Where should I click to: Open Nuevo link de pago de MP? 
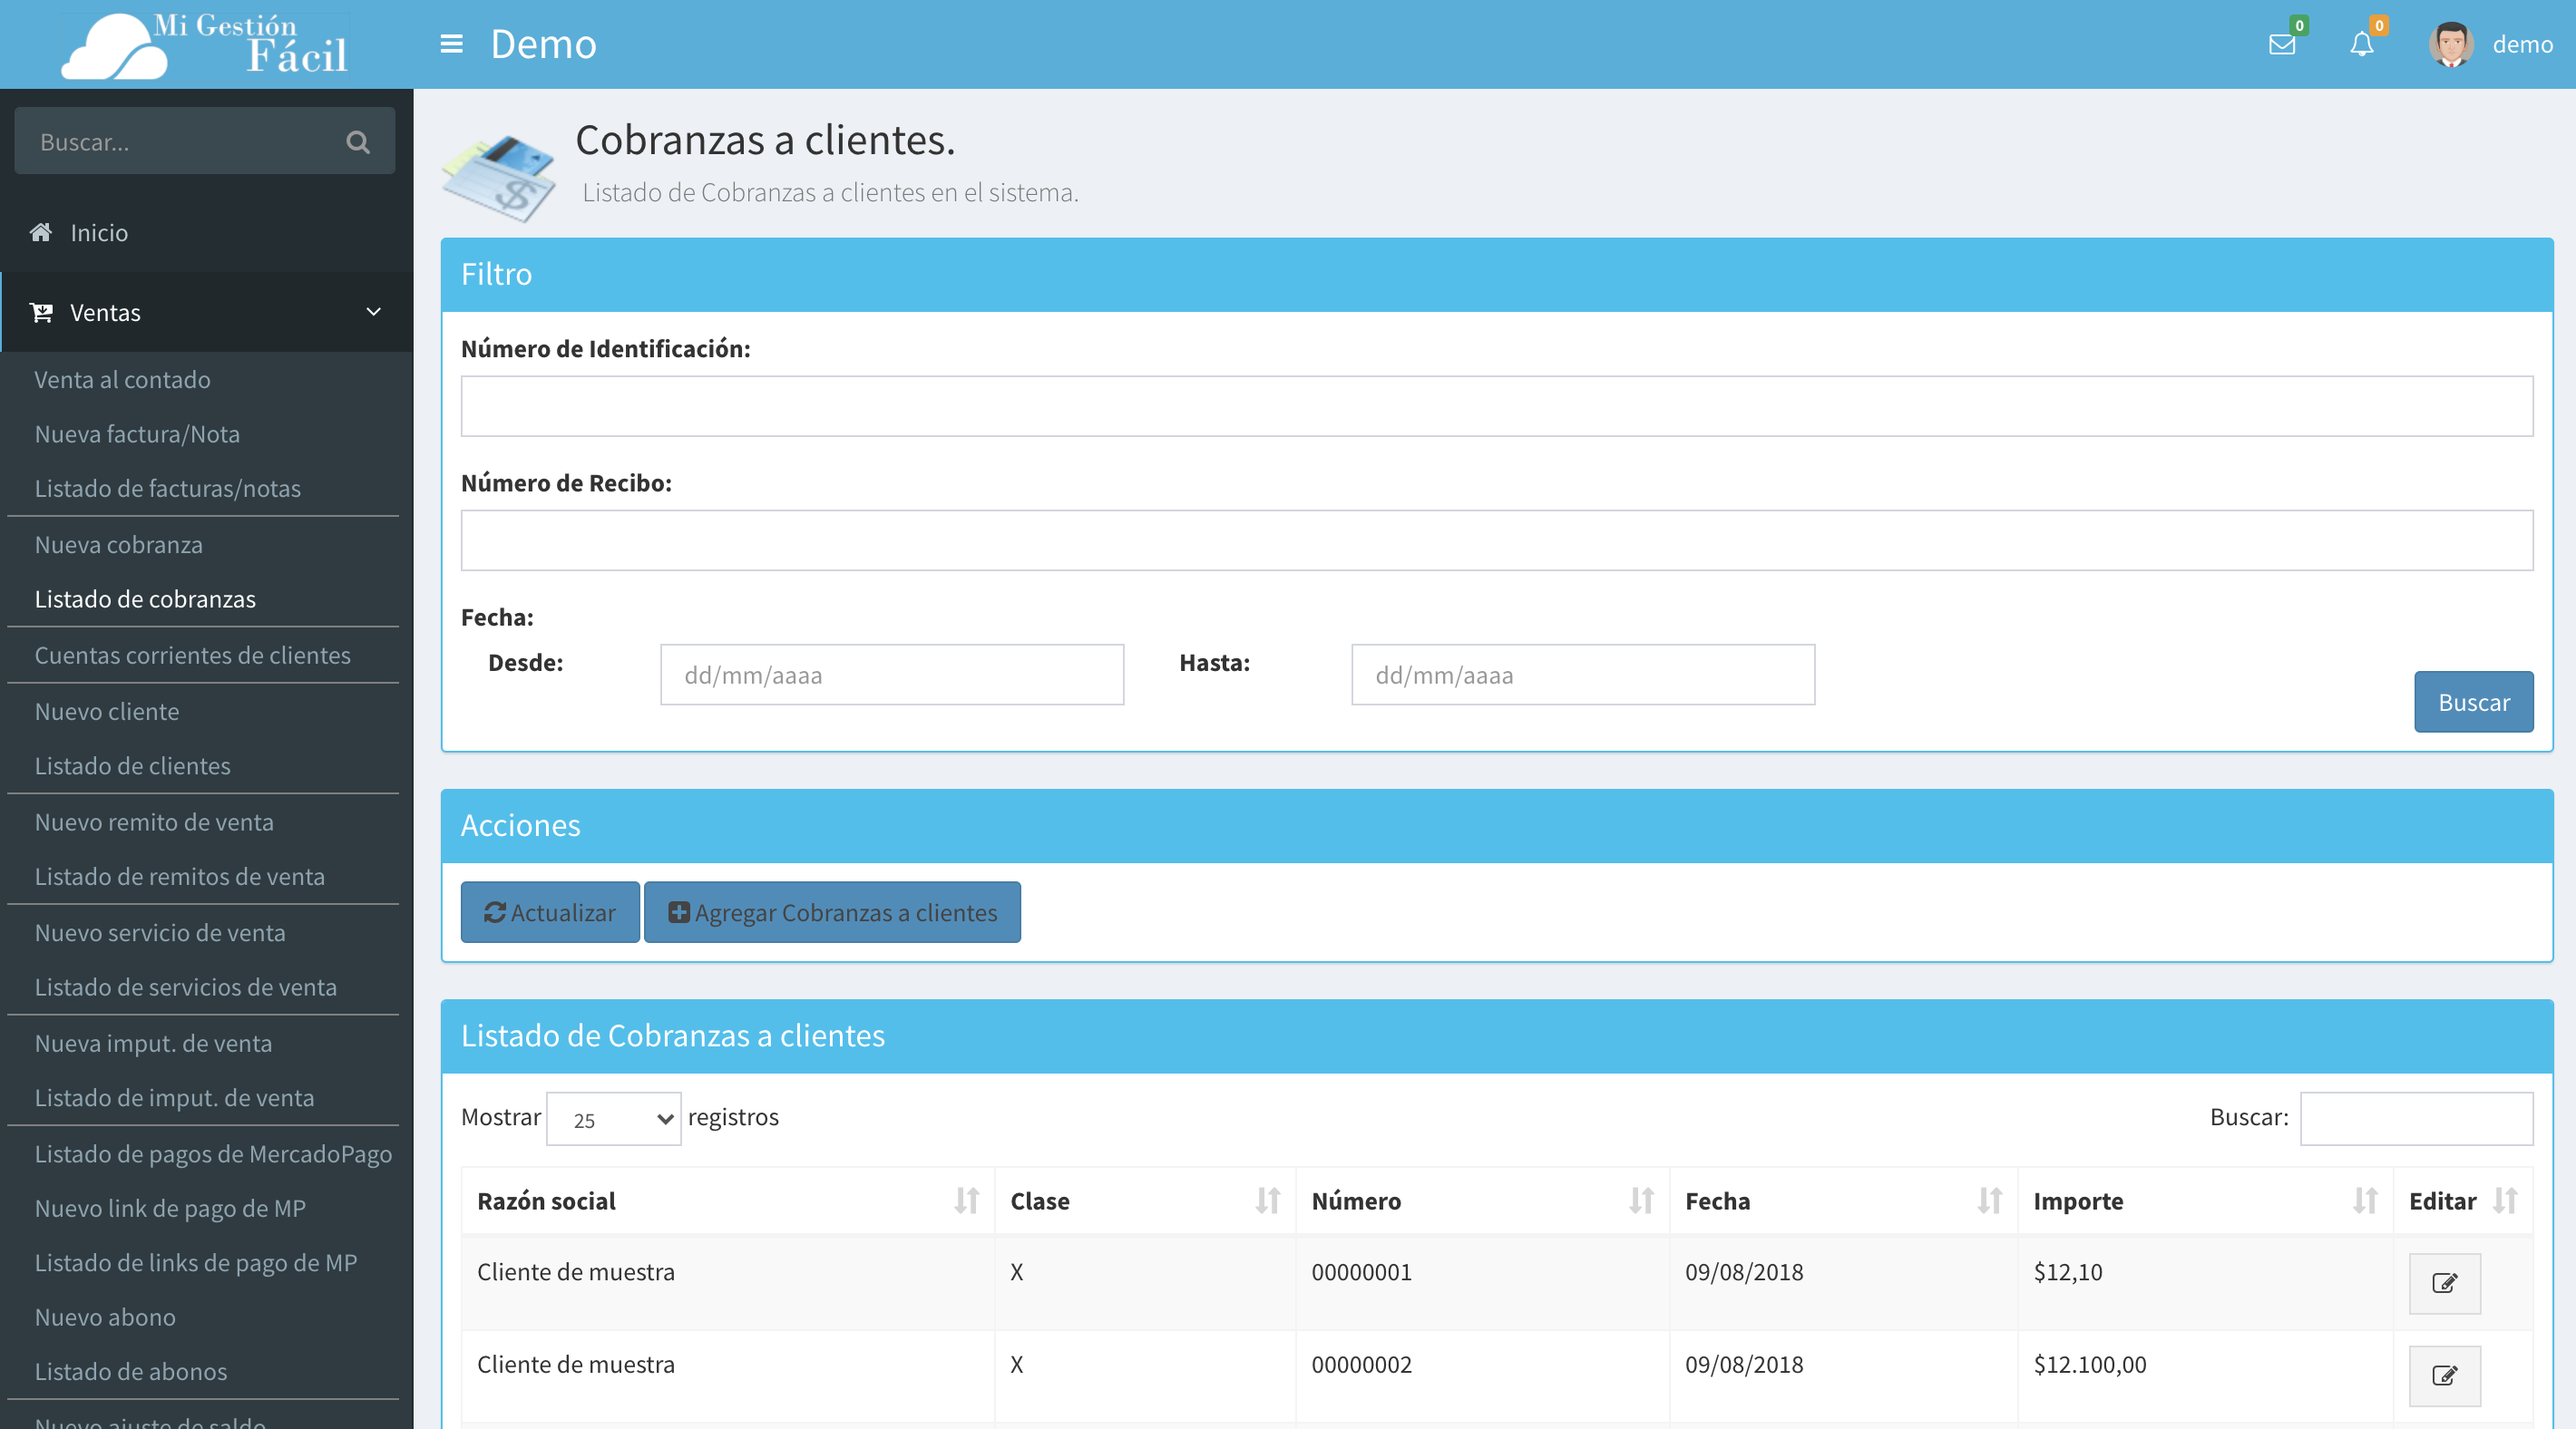click(170, 1208)
